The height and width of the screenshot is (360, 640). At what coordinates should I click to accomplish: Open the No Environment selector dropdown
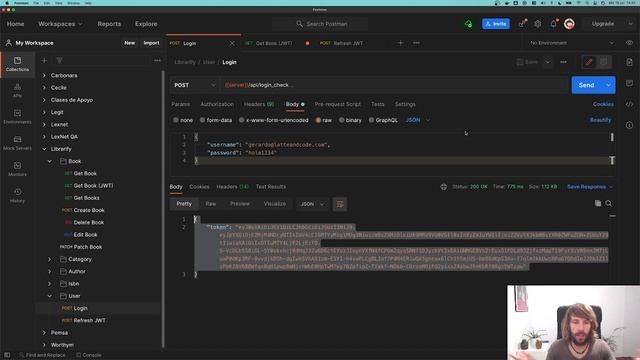pos(571,43)
